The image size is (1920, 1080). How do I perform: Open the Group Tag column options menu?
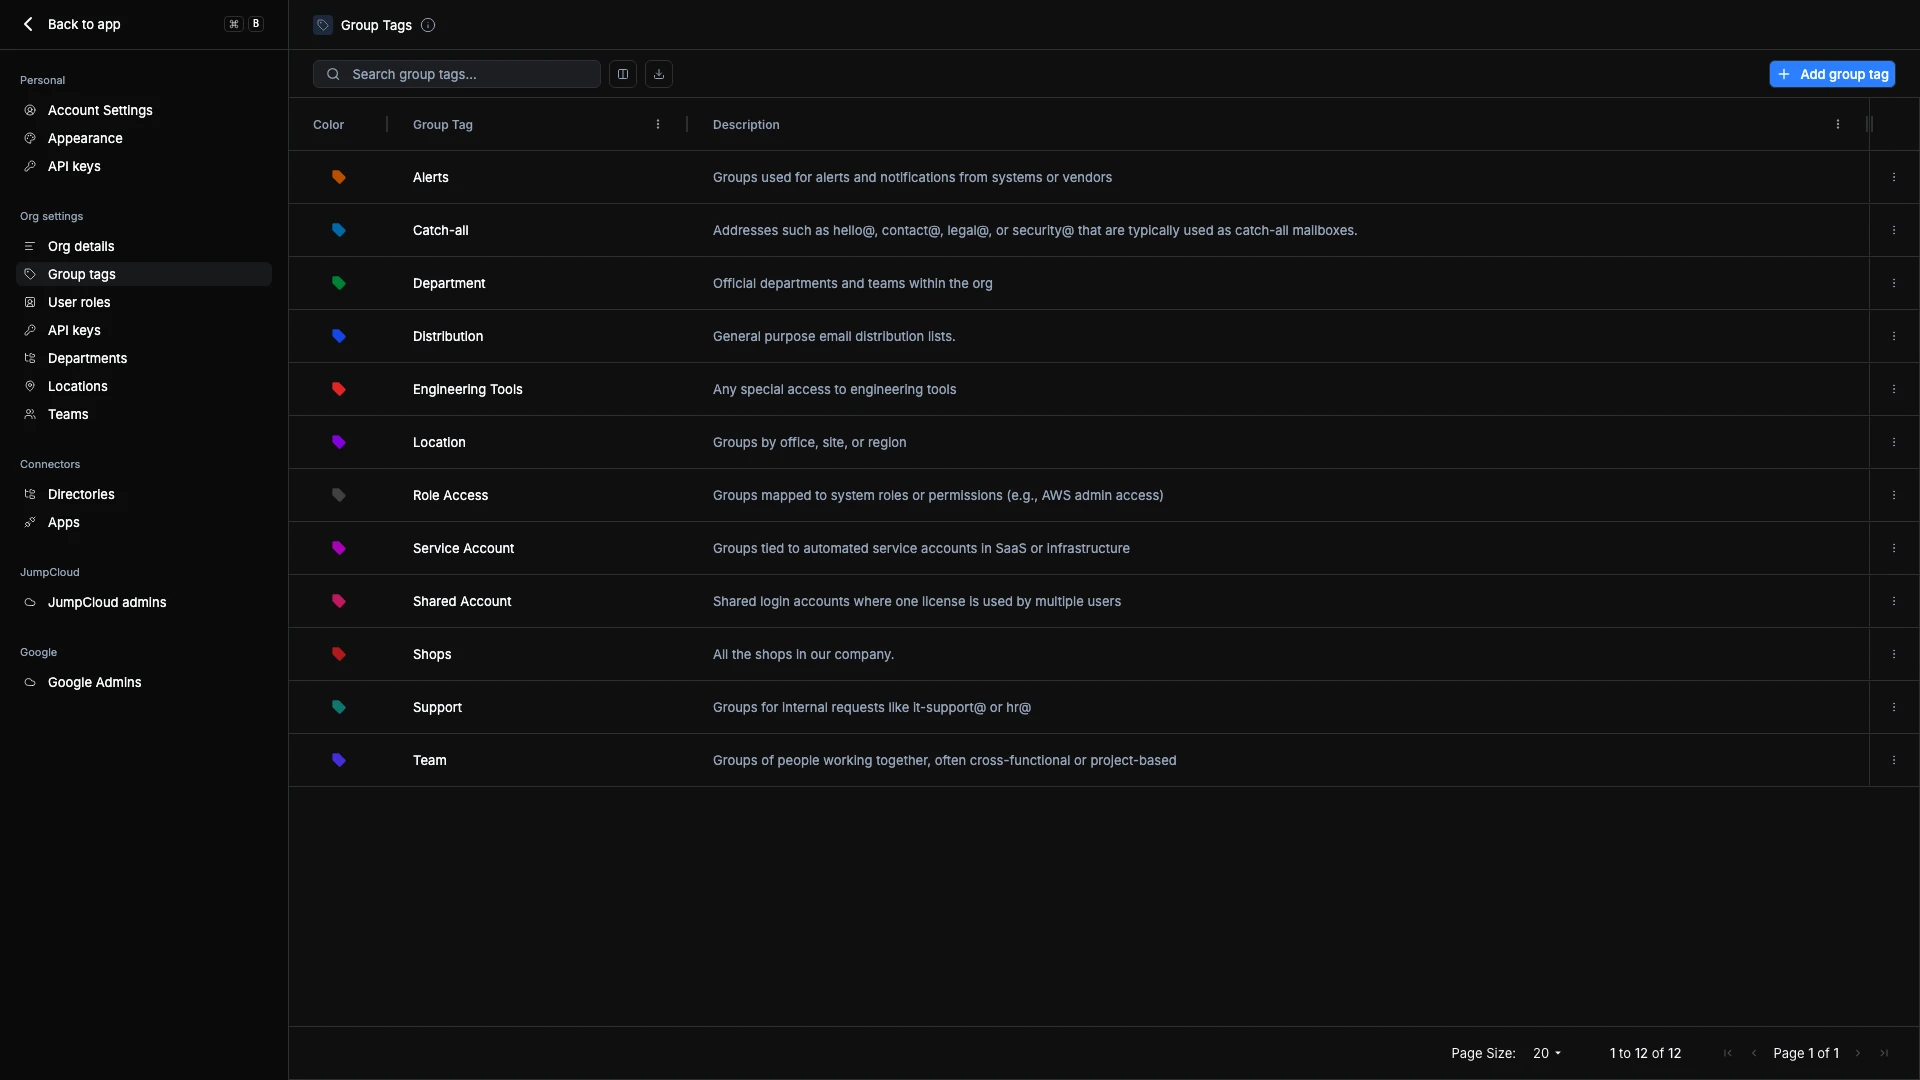tap(658, 125)
